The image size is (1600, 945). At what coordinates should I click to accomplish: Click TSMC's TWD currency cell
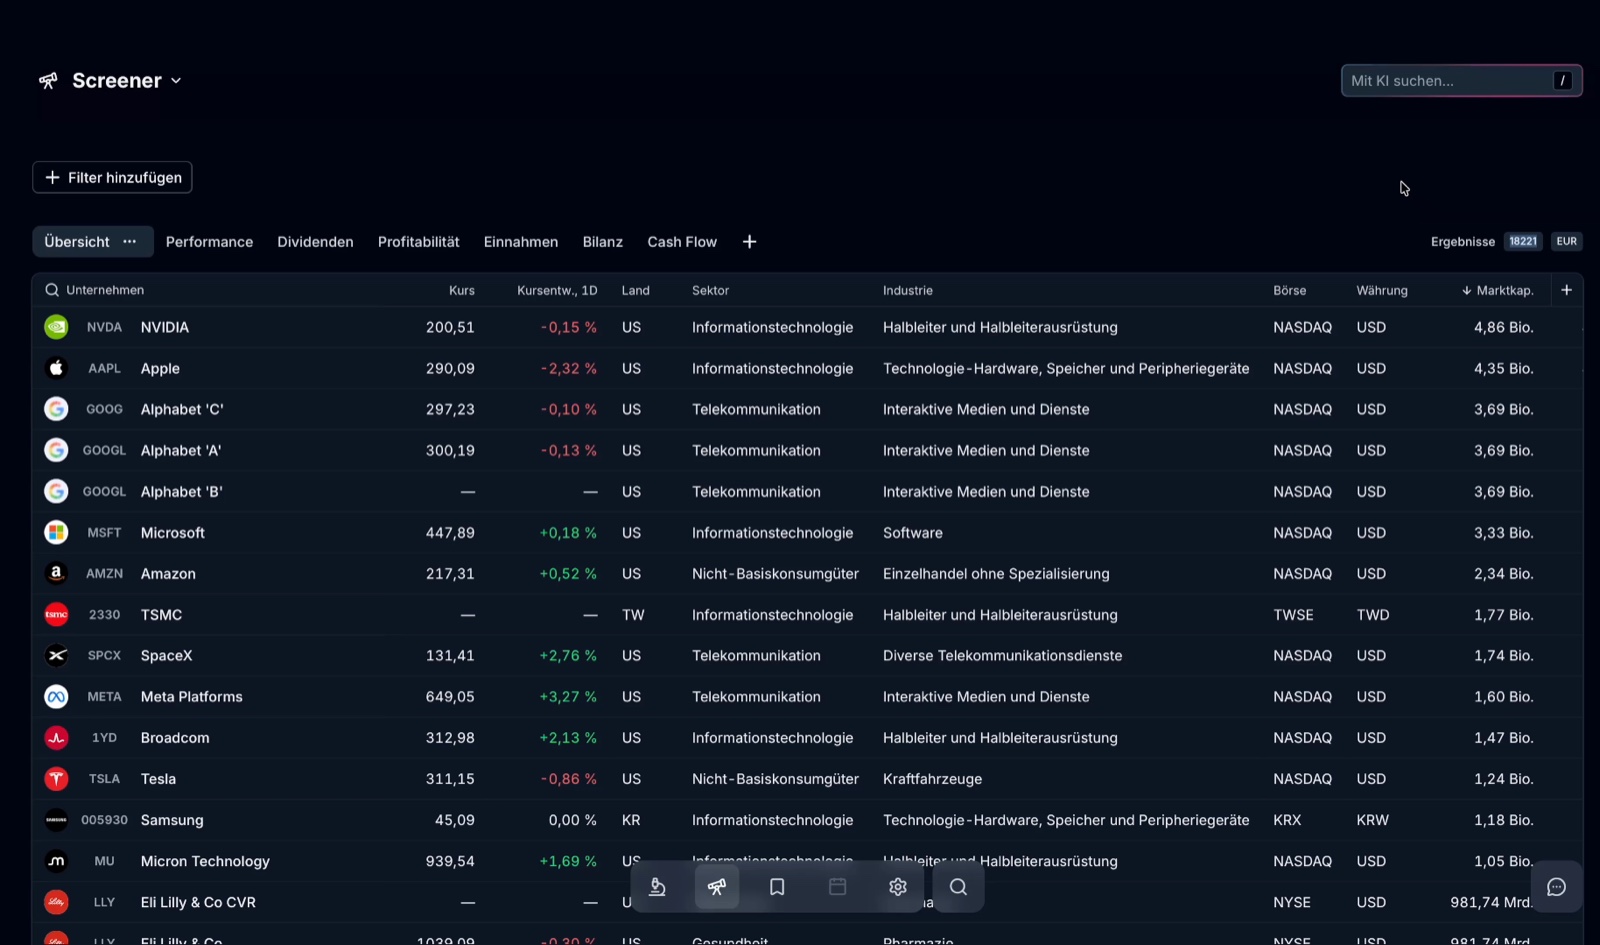(x=1373, y=615)
